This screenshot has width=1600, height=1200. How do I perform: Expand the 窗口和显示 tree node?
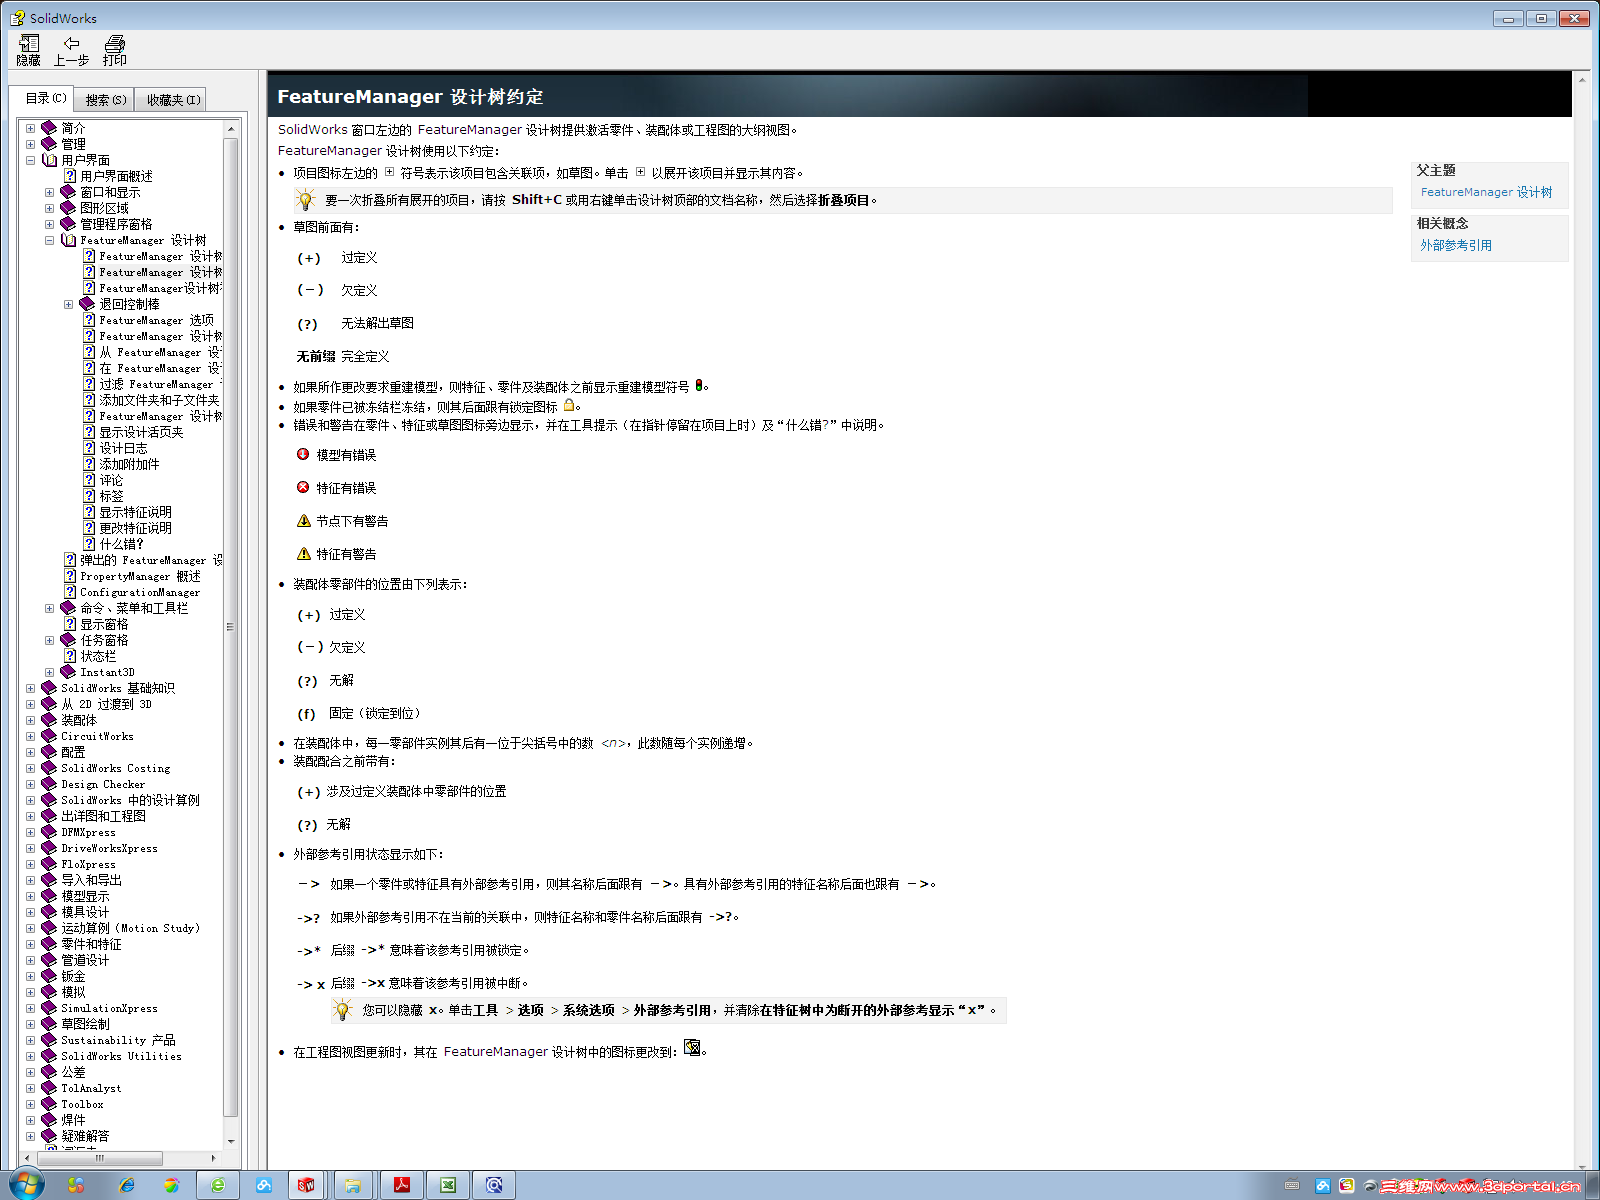click(49, 192)
